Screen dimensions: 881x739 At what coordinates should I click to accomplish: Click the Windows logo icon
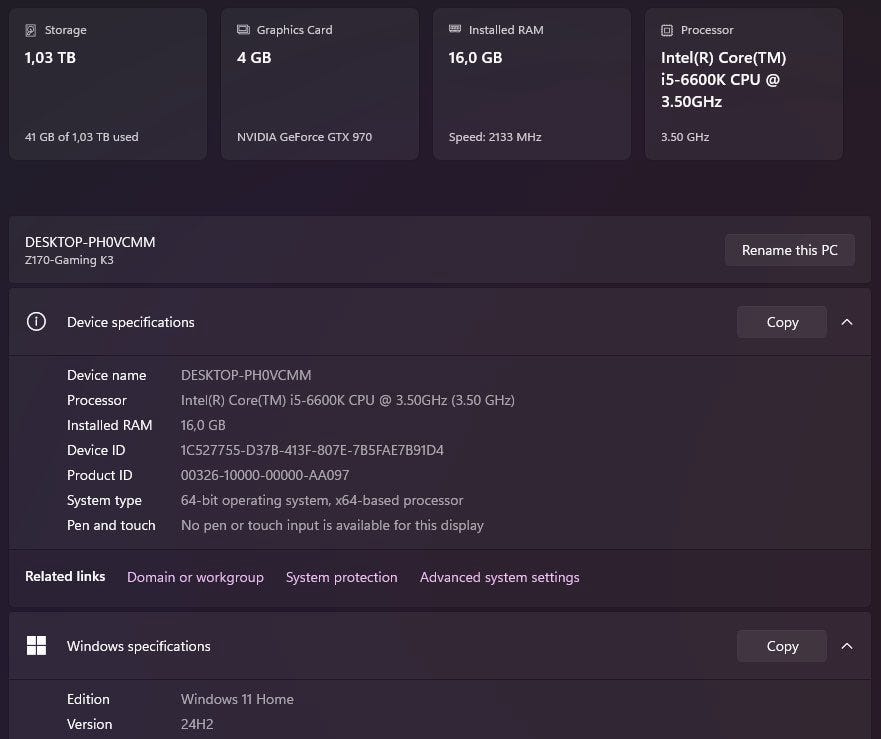click(x=36, y=646)
